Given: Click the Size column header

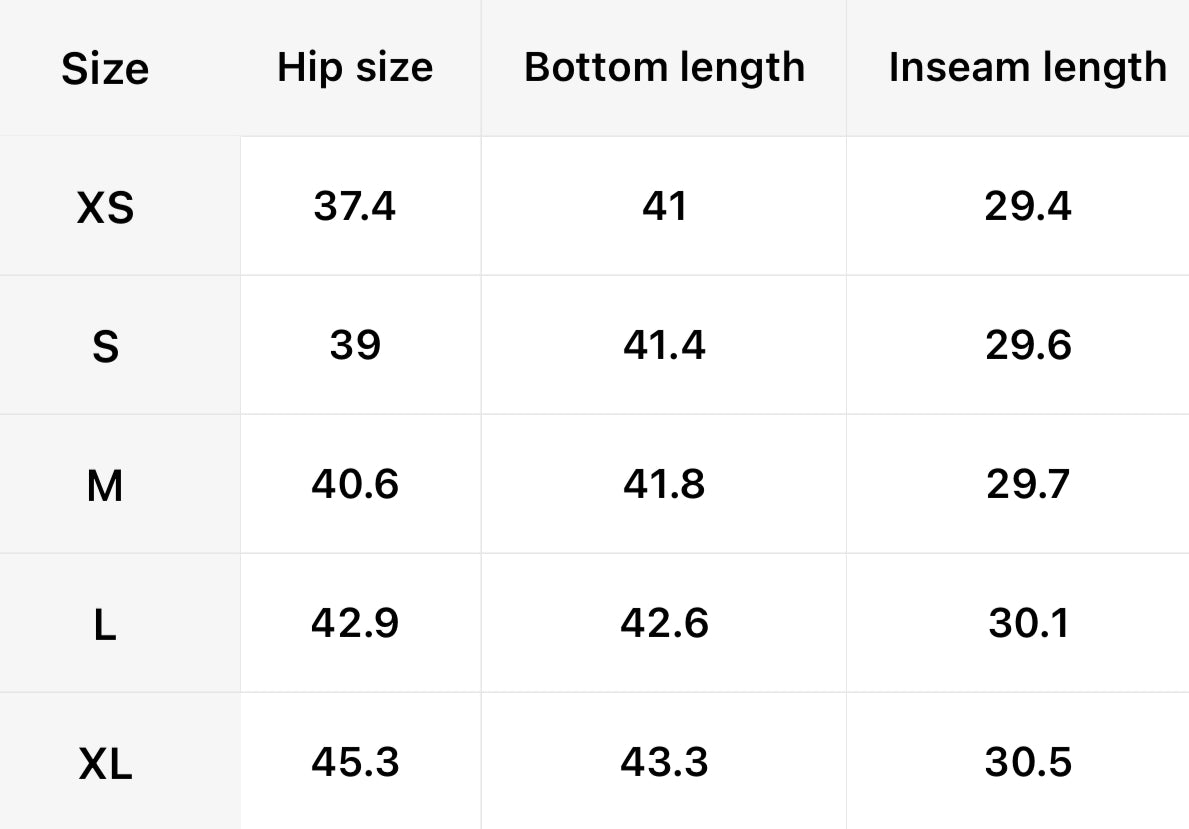Looking at the screenshot, I should [x=105, y=69].
